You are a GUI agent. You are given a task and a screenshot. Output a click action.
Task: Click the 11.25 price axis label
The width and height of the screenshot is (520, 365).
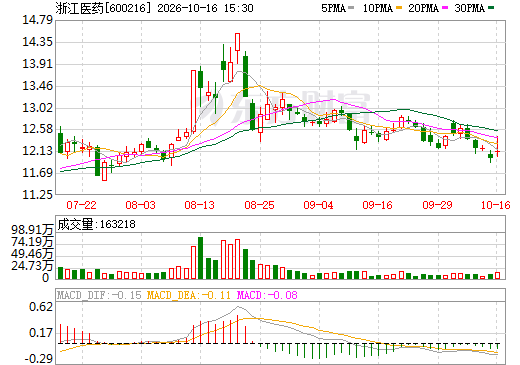tap(37, 195)
